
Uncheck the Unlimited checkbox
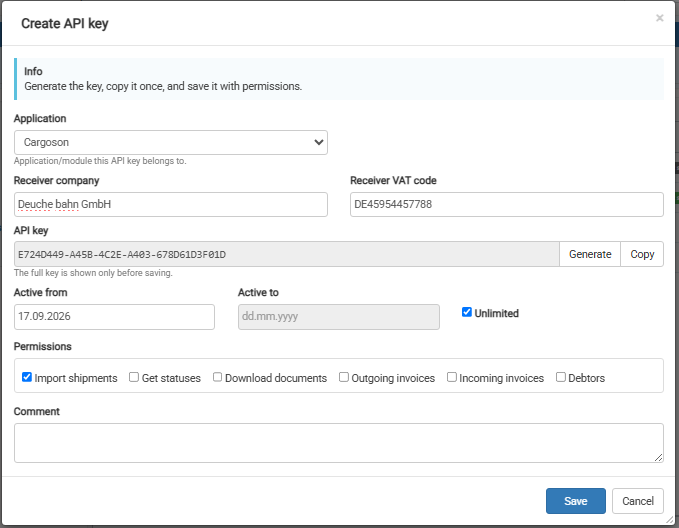[x=466, y=312]
